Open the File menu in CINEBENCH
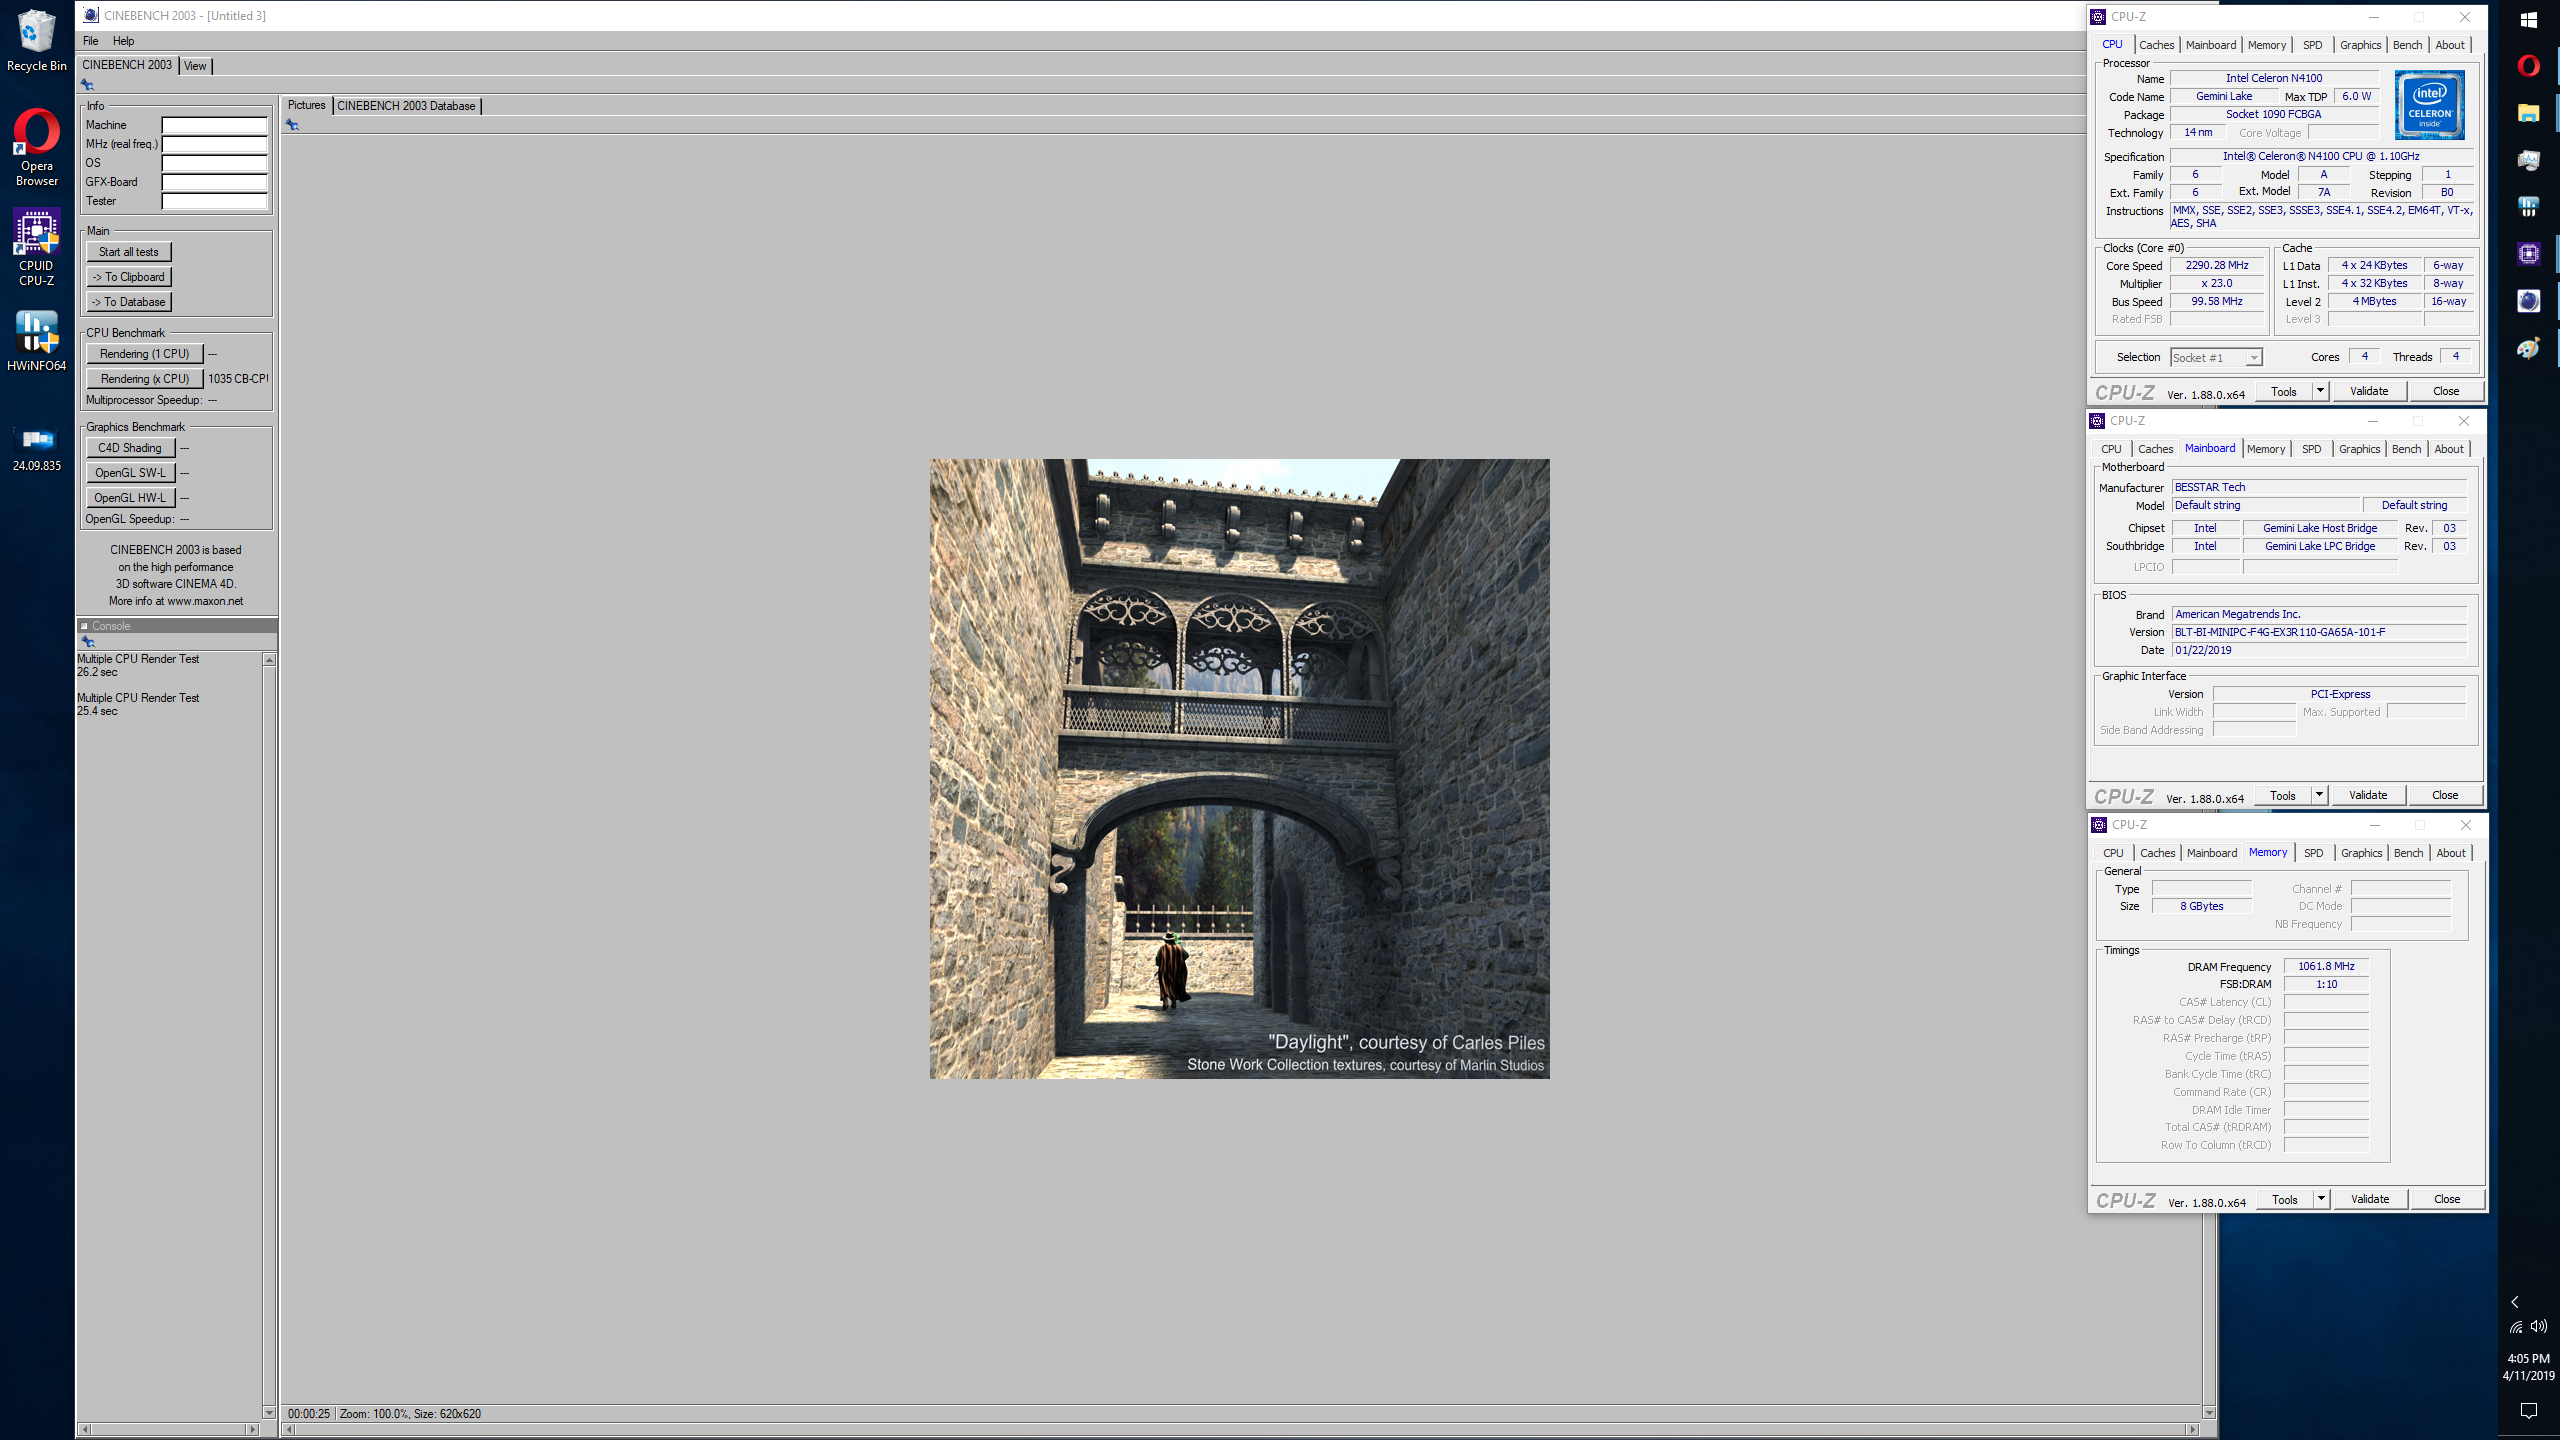This screenshot has width=2560, height=1440. [x=91, y=41]
